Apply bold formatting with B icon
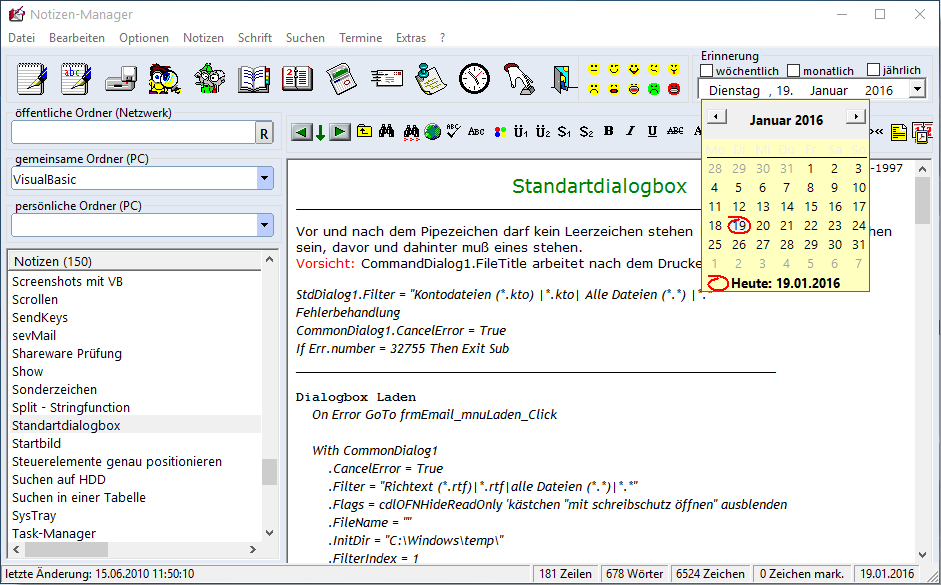Image resolution: width=941 pixels, height=585 pixels. (609, 131)
